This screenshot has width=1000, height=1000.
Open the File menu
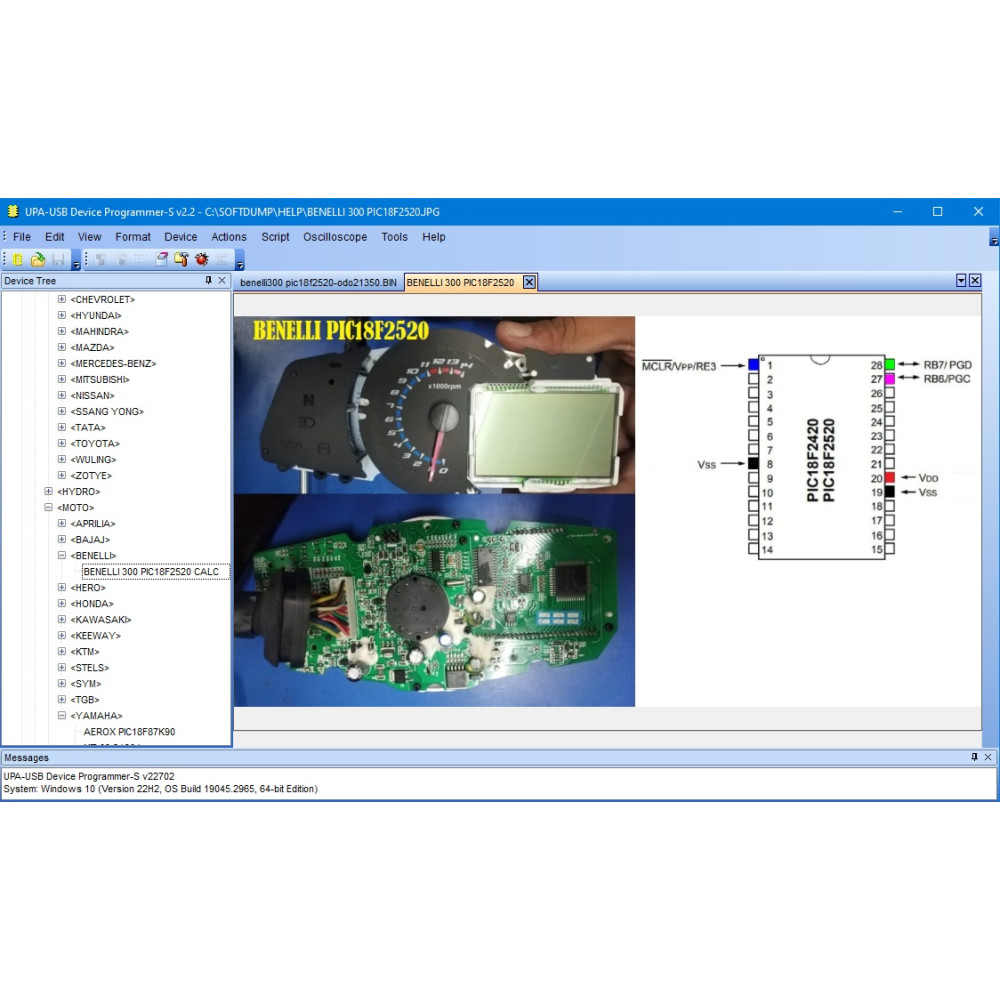click(x=22, y=237)
